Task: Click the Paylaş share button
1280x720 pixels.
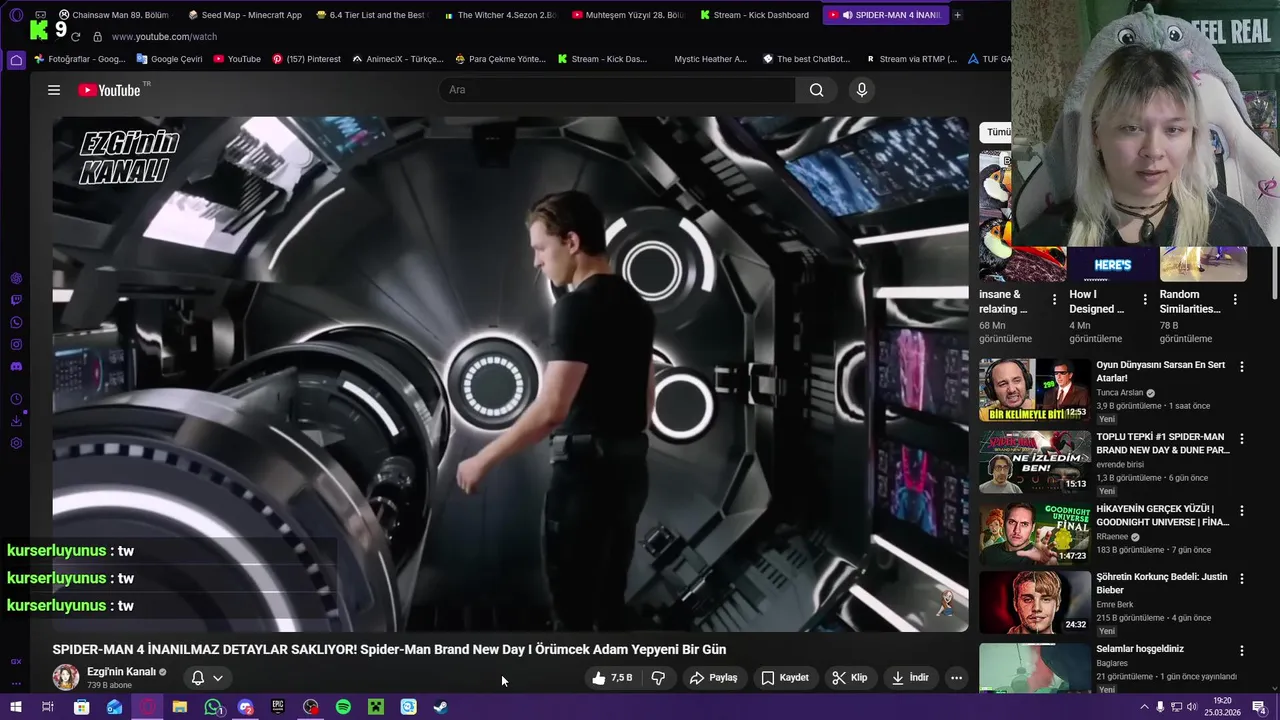Action: tap(713, 678)
